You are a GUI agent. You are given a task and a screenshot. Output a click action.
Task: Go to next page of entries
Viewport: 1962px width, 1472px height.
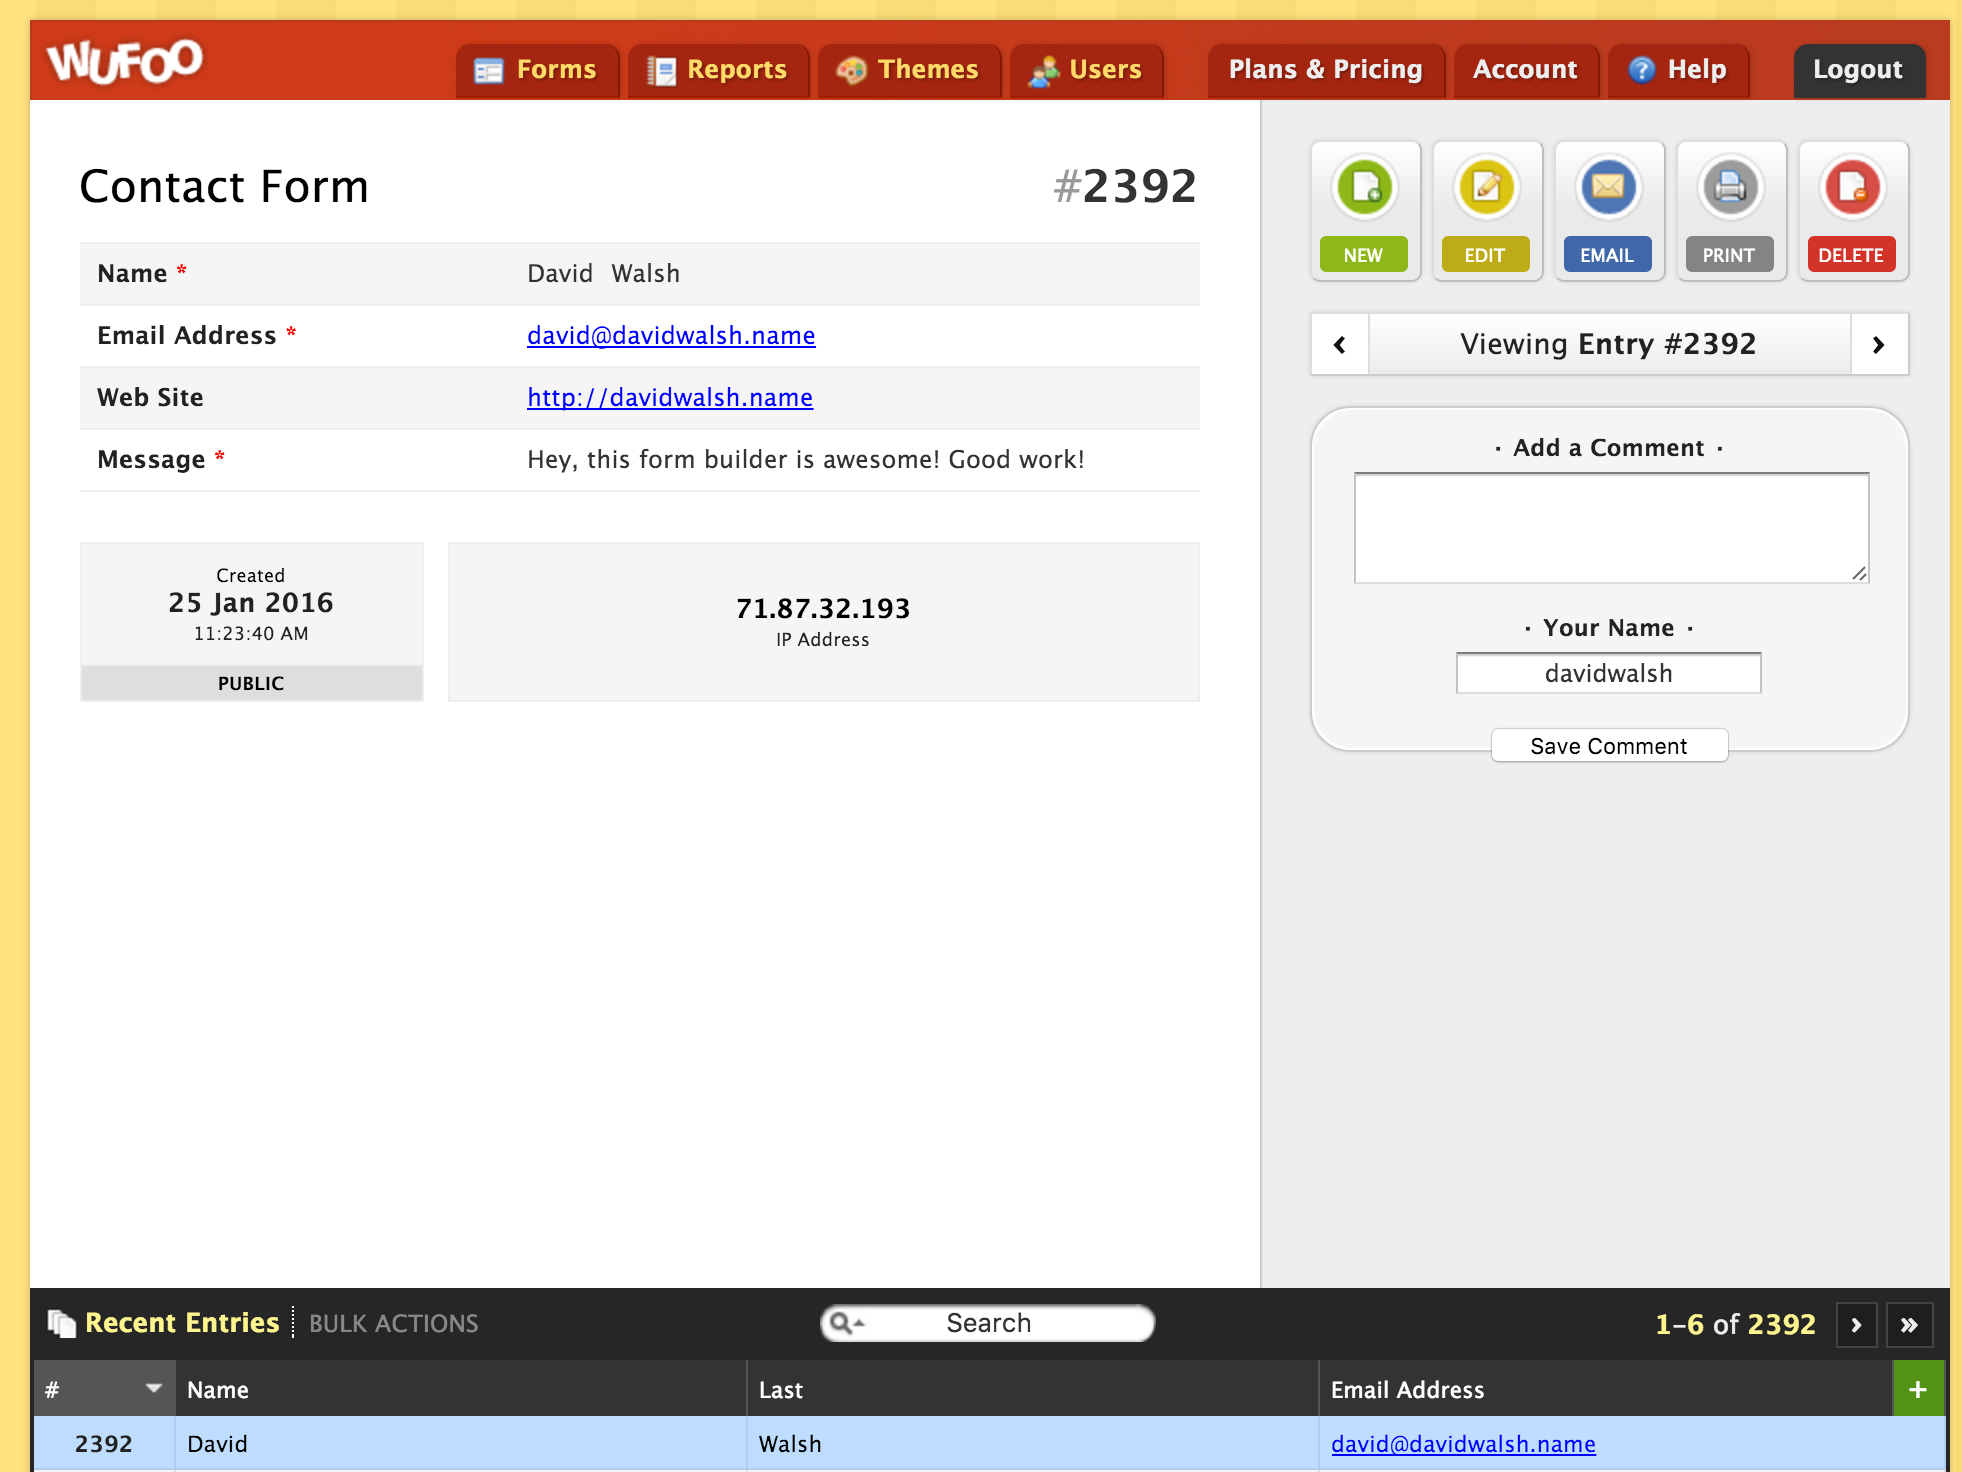click(1856, 1326)
